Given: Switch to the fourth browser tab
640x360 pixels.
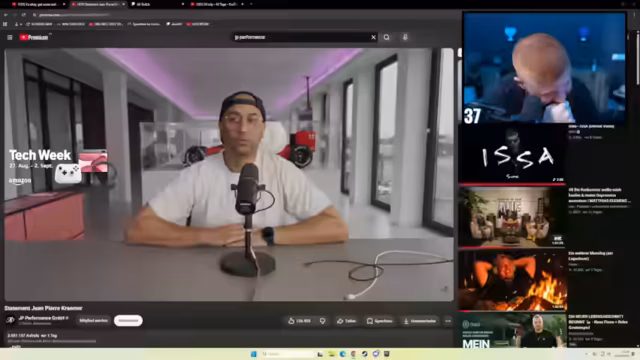Looking at the screenshot, I should pyautogui.click(x=217, y=4).
